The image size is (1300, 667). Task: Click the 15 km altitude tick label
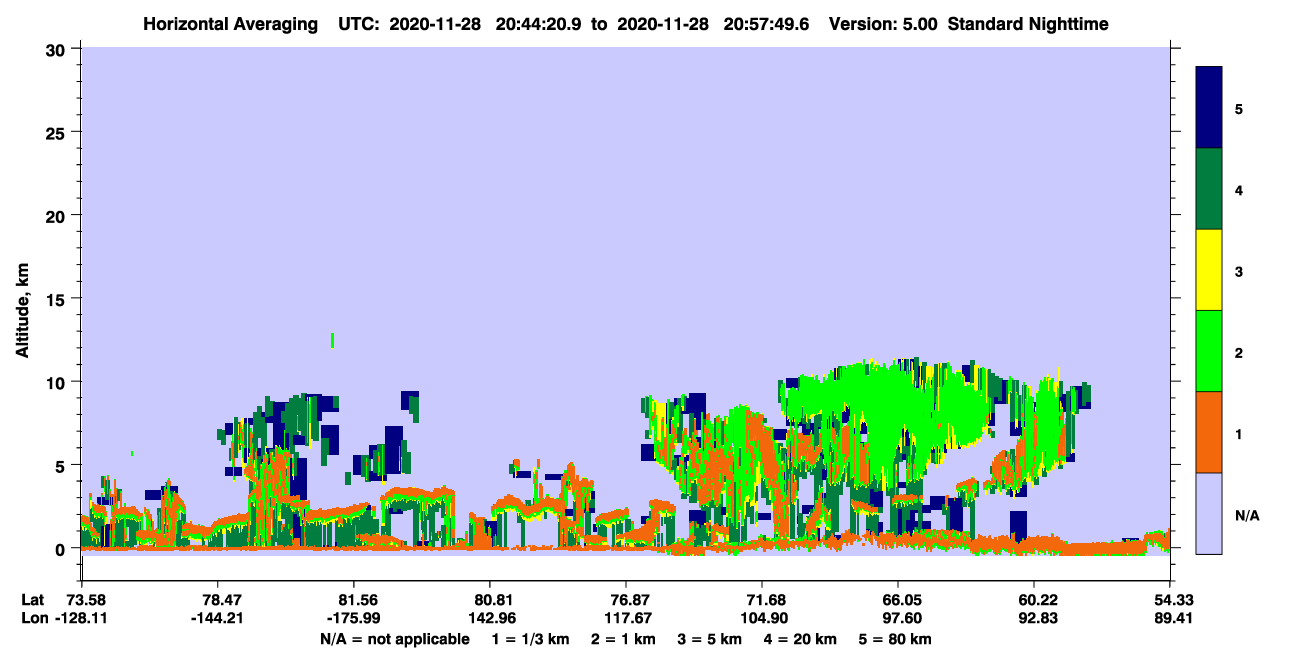(58, 298)
